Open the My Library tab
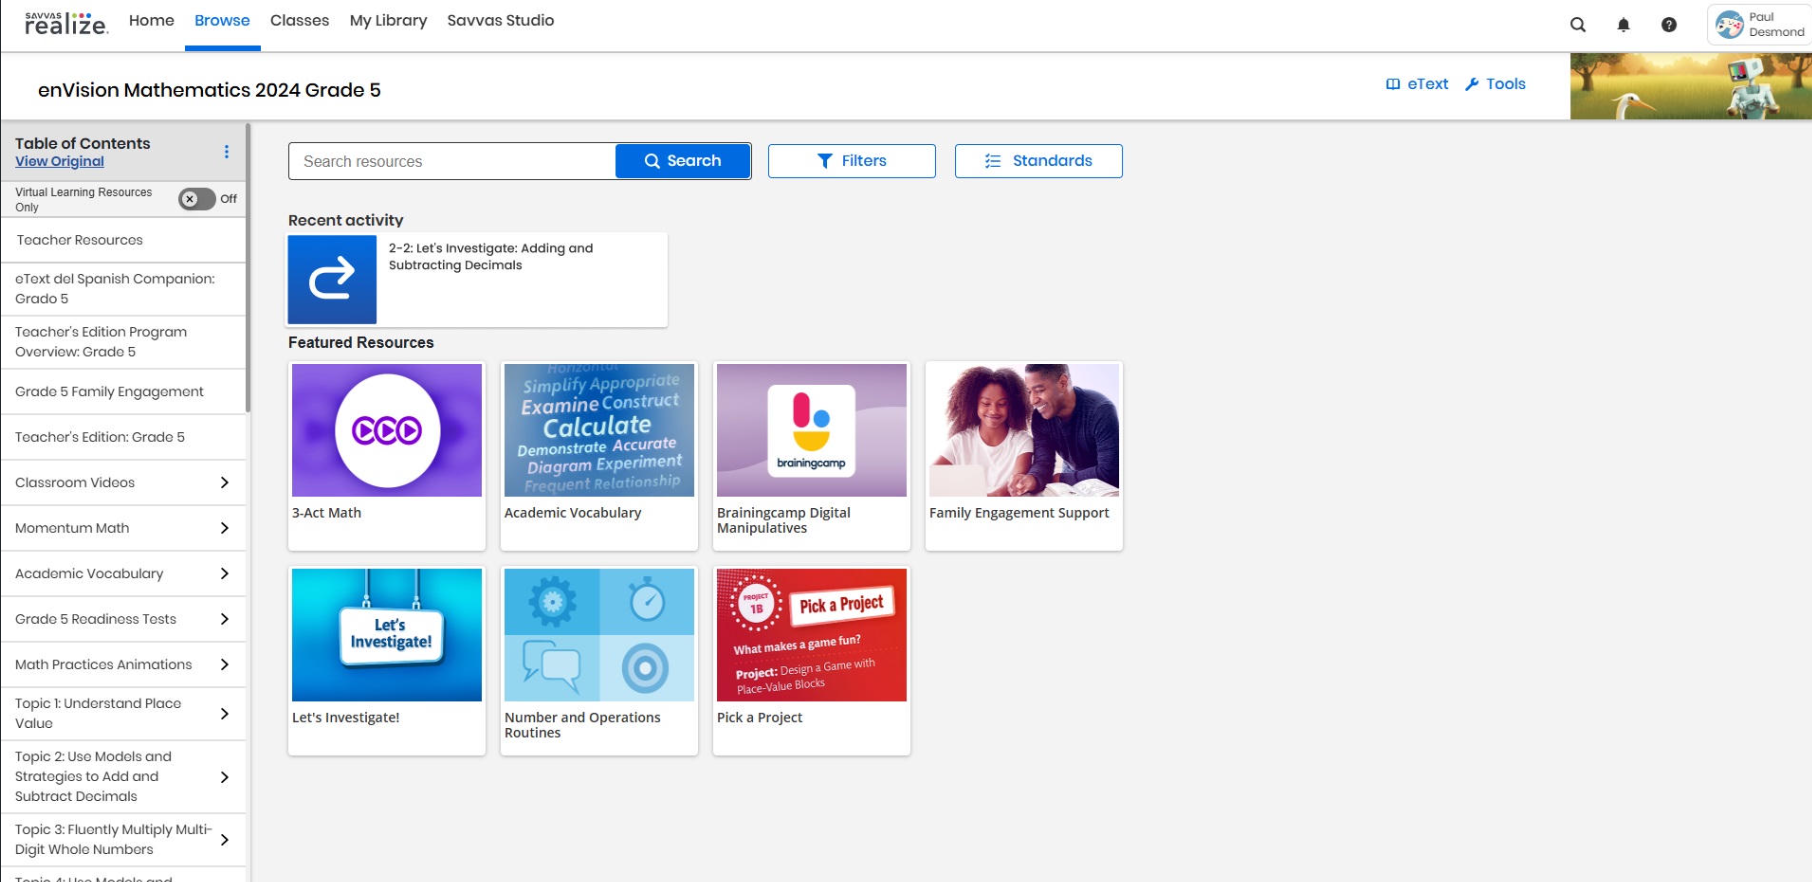 [388, 21]
